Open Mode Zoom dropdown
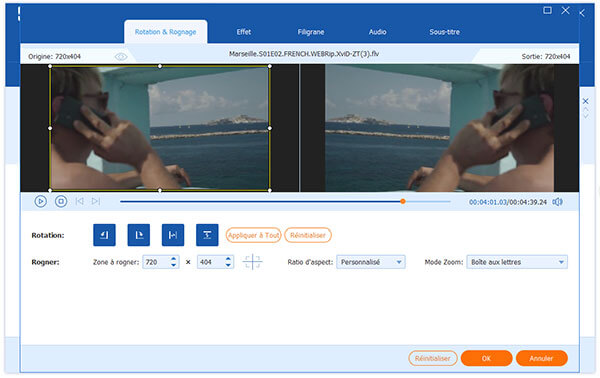The width and height of the screenshot is (600, 378). 517,262
